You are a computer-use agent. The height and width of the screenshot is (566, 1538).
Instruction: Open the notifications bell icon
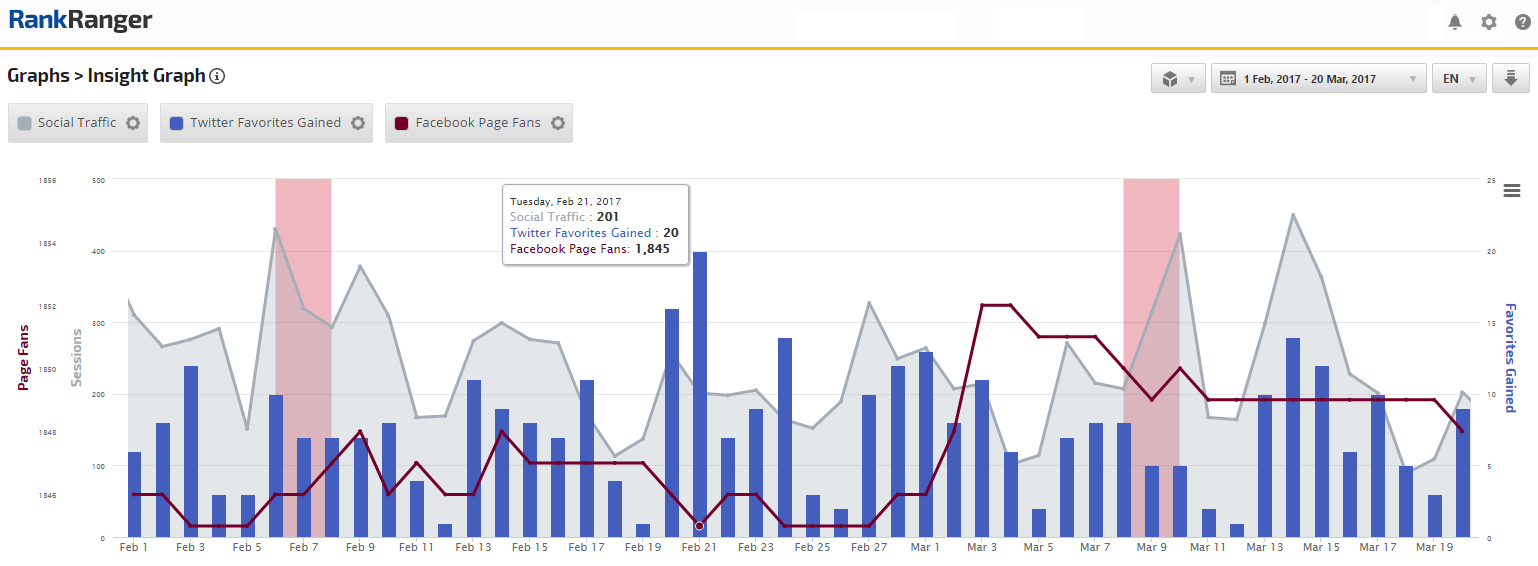[1455, 22]
